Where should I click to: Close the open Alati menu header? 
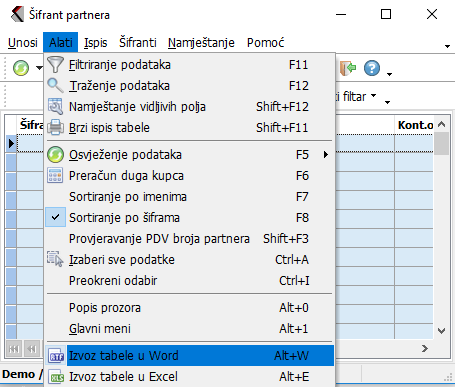(61, 43)
